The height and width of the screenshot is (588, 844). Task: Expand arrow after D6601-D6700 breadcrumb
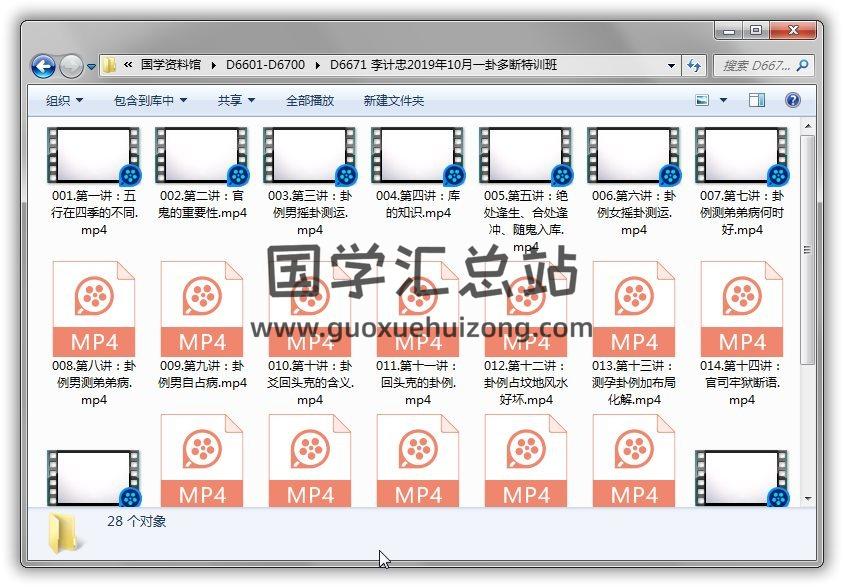[x=318, y=66]
